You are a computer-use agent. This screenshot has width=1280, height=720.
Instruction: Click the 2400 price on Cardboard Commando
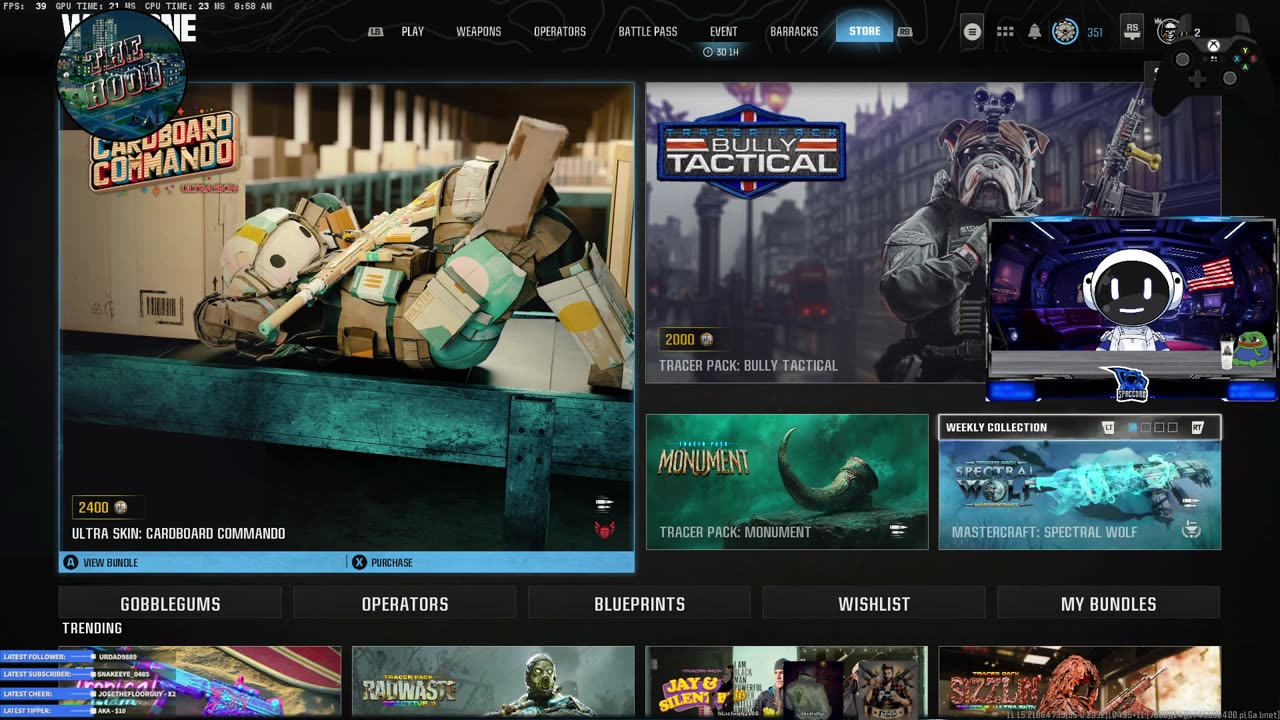click(x=93, y=507)
